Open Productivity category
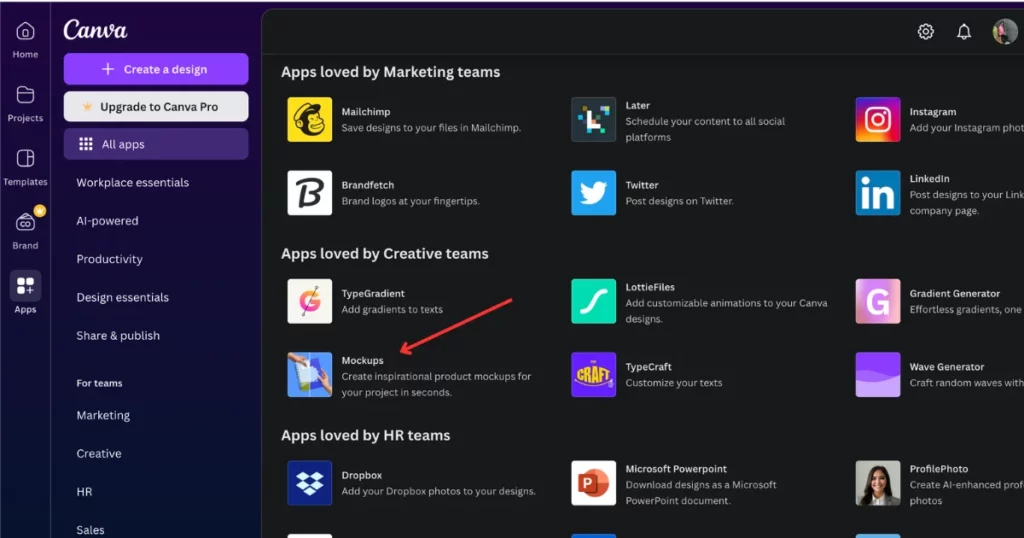Viewport: 1024px width, 538px height. point(109,259)
